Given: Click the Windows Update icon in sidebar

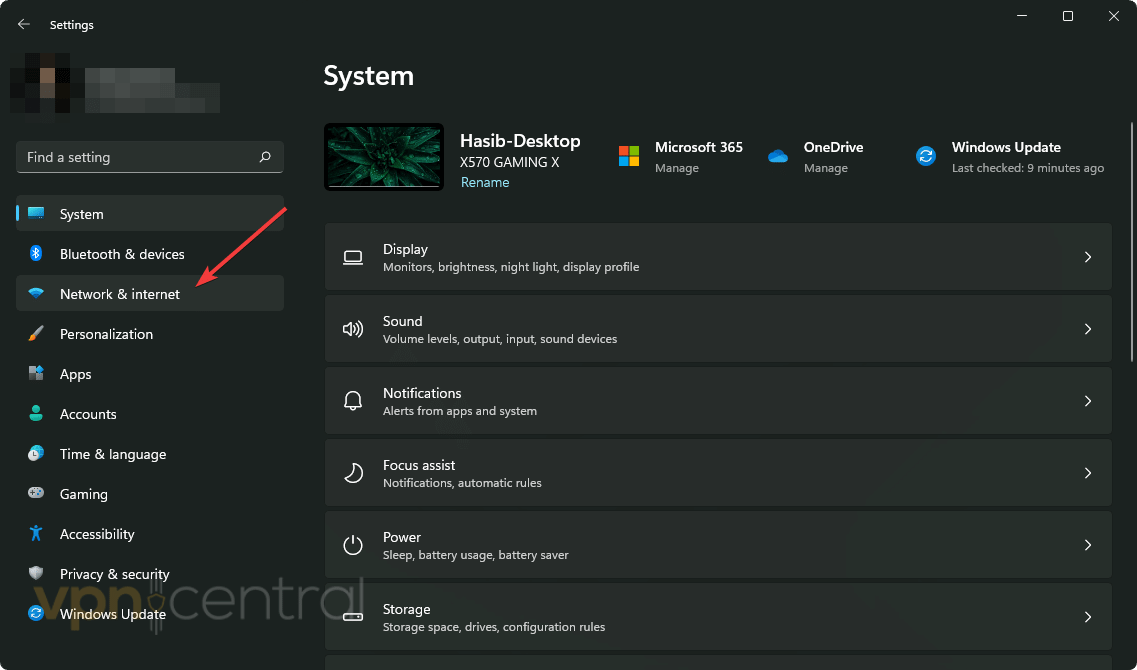Looking at the screenshot, I should [37, 614].
